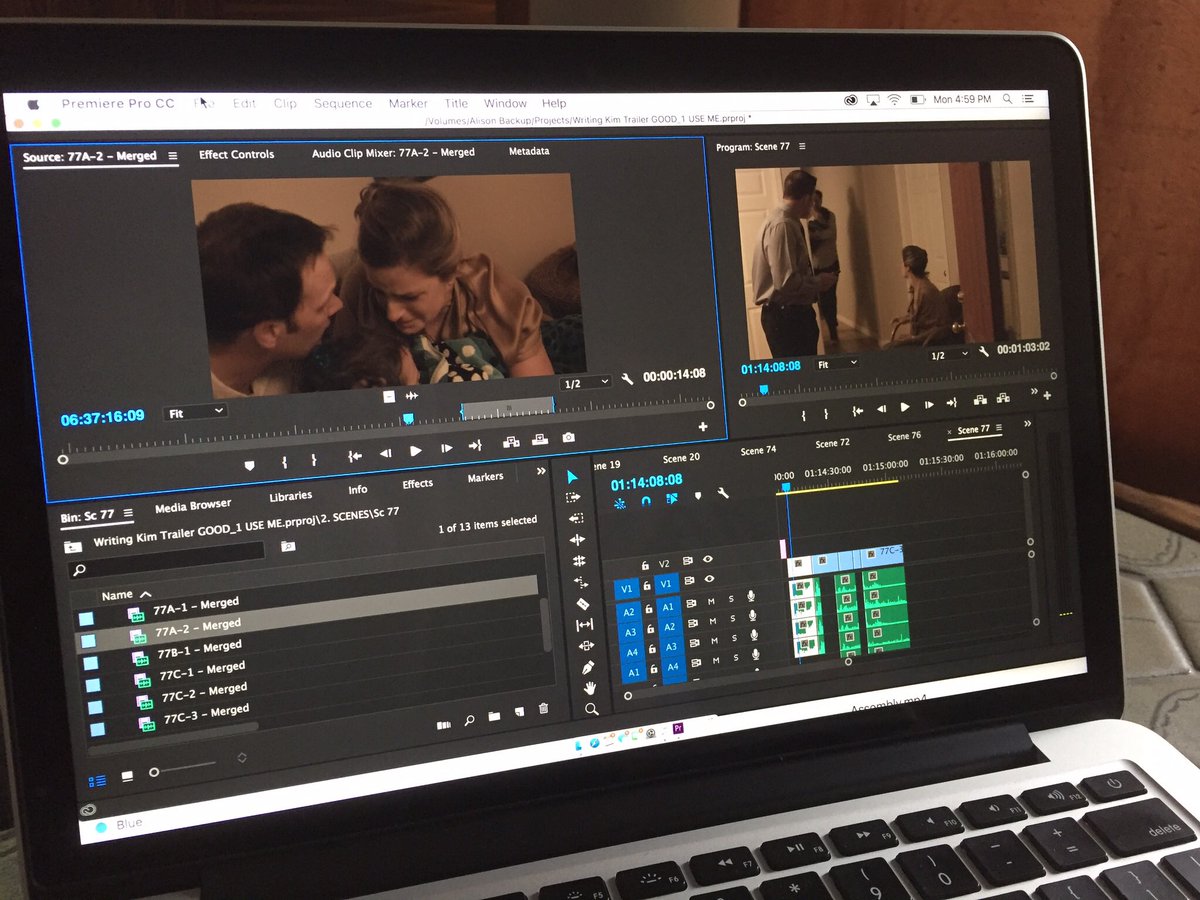This screenshot has width=1200, height=900.
Task: Click Source monitor blue playhead marker
Action: click(x=407, y=418)
